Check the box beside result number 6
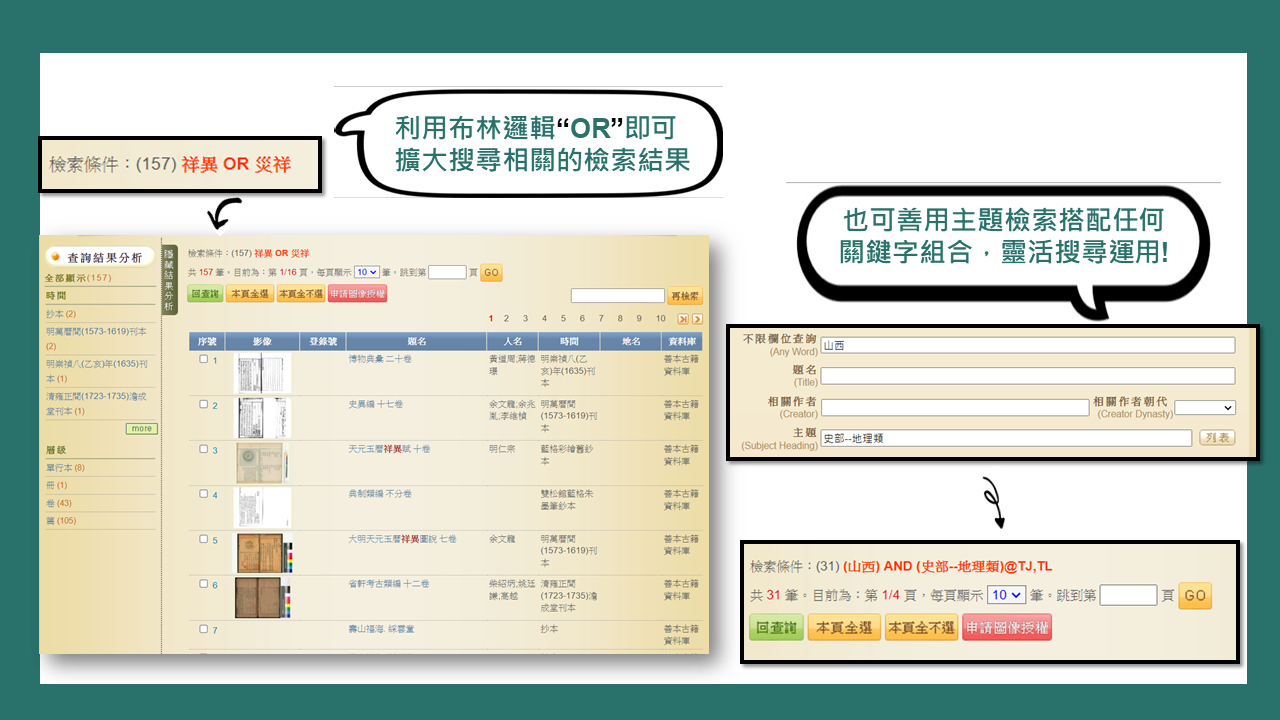The width and height of the screenshot is (1280, 720). coord(204,584)
